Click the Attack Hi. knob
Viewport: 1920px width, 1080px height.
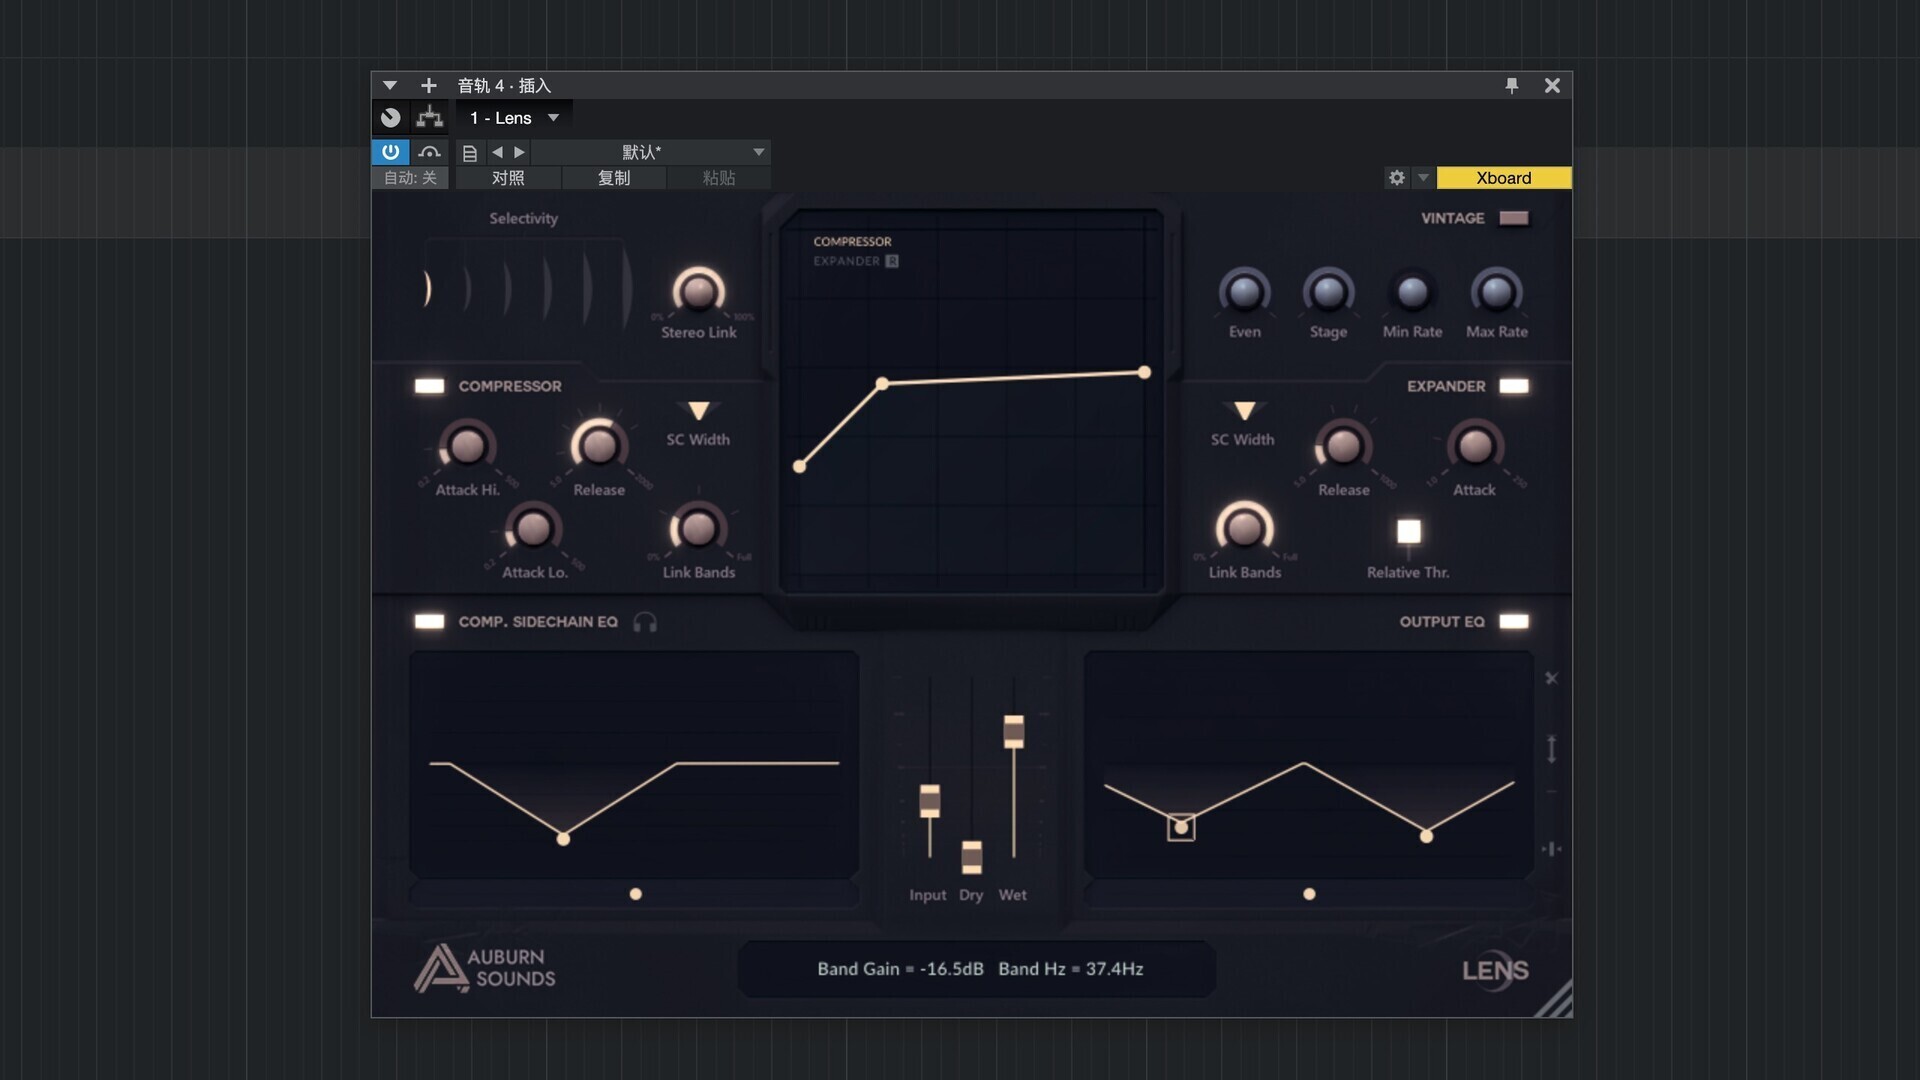coord(467,446)
